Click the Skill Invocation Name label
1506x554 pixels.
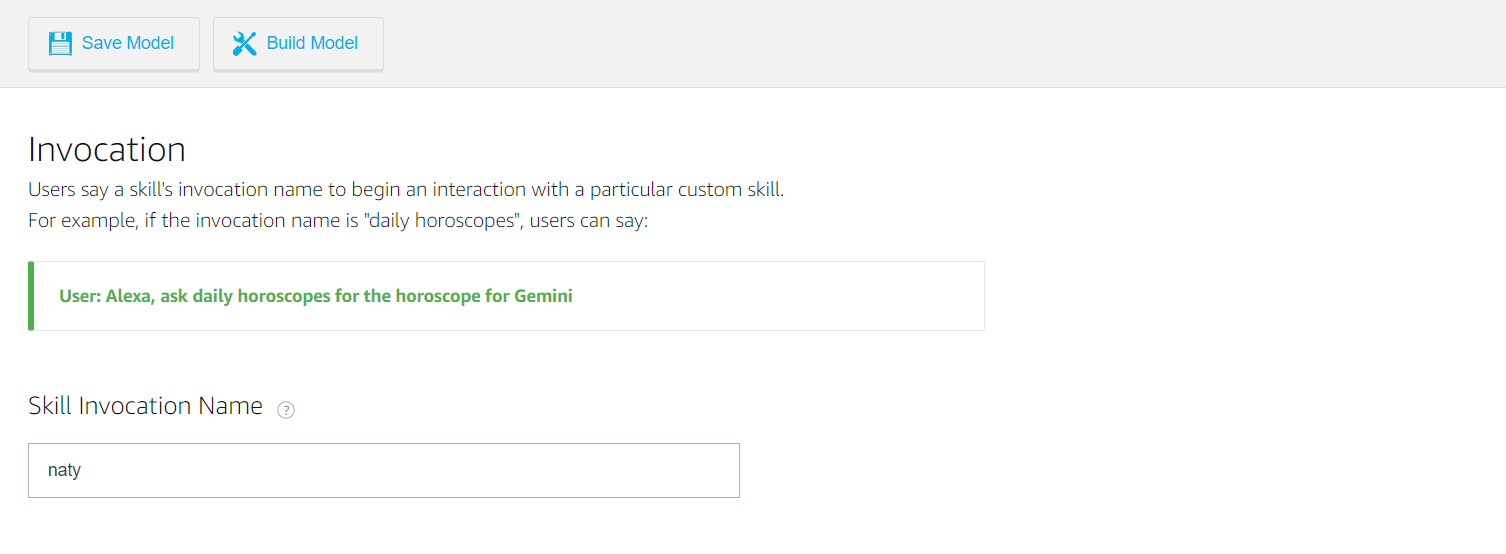click(145, 406)
